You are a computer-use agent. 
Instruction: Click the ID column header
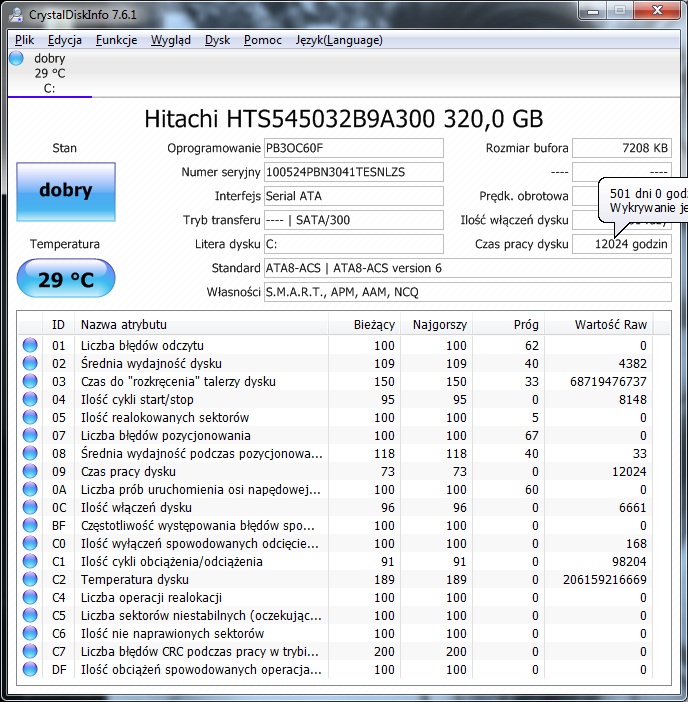(x=58, y=325)
